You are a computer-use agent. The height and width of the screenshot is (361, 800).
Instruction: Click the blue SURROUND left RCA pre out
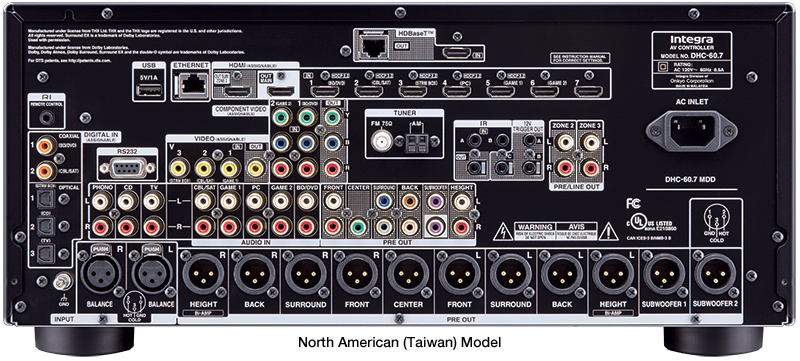pos(384,201)
